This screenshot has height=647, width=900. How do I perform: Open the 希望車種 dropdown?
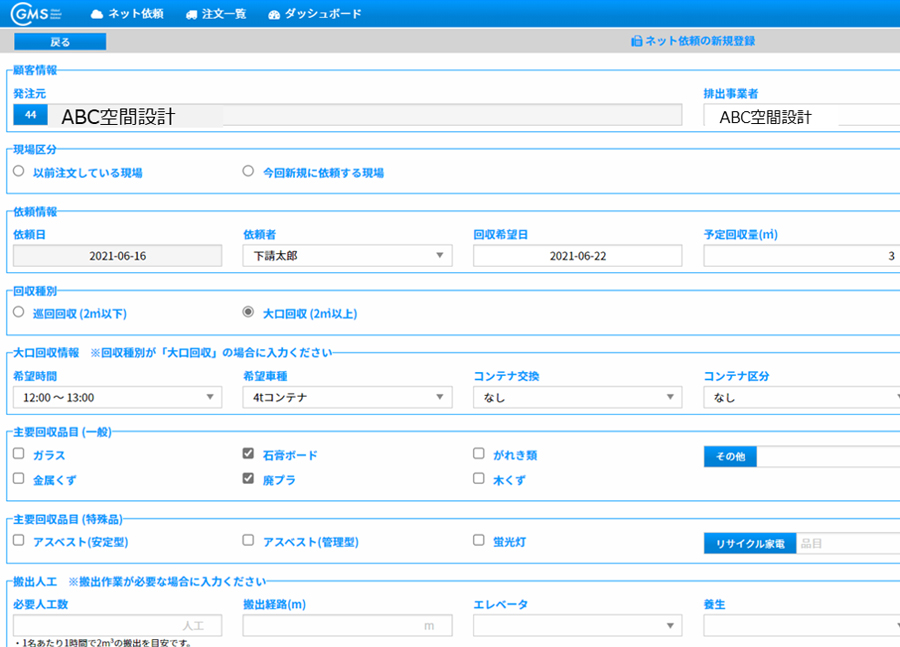pyautogui.click(x=347, y=397)
